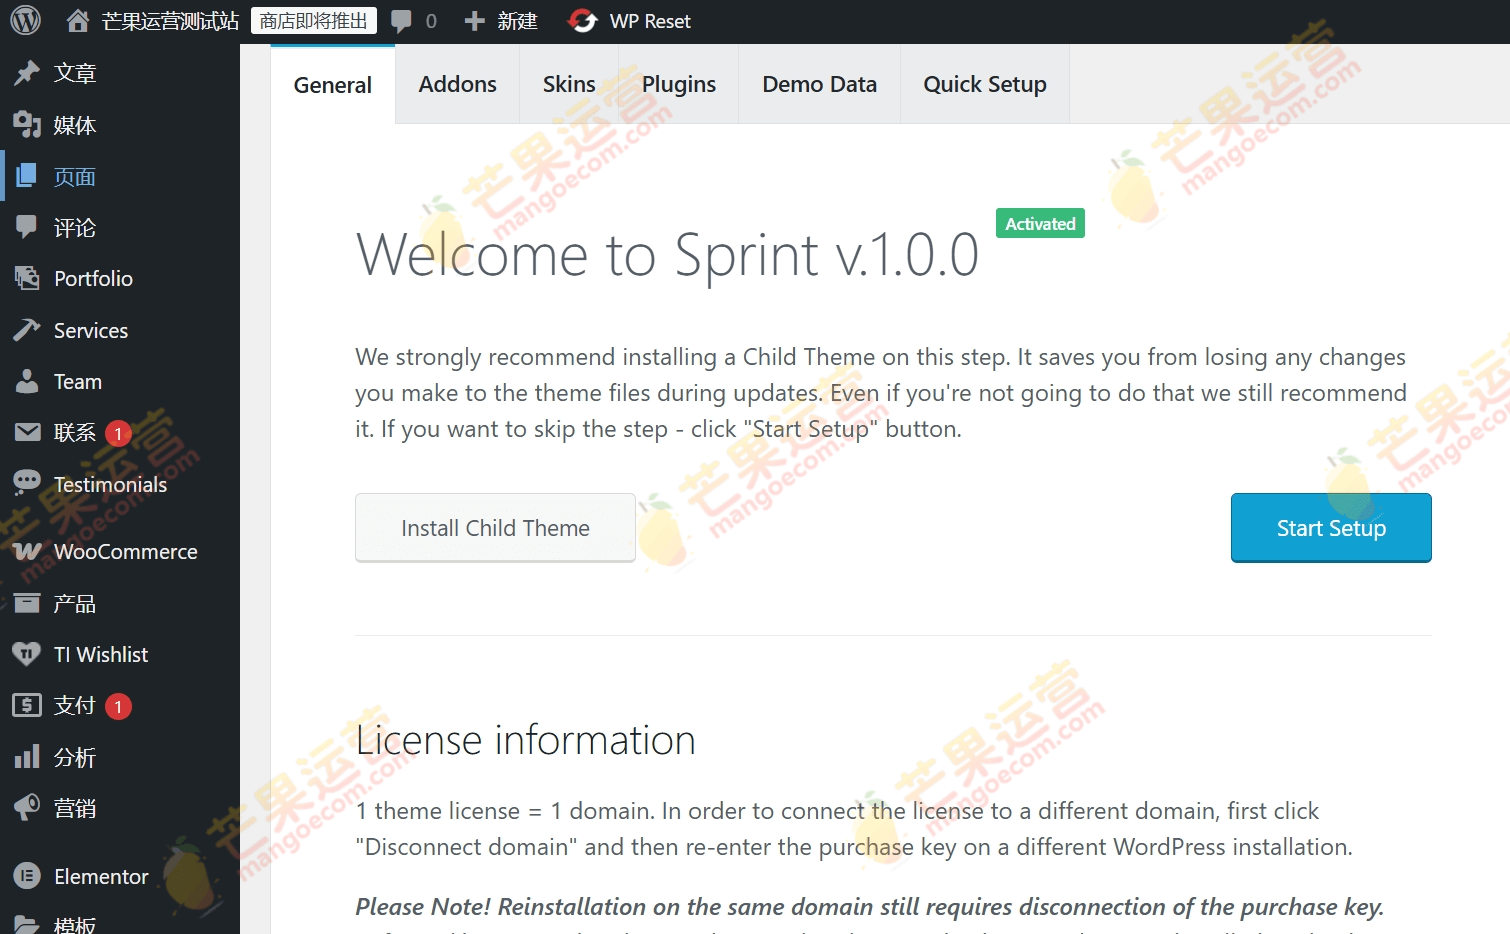Open the 芒果运营测试站 site name link
Image resolution: width=1510 pixels, height=934 pixels.
(x=170, y=21)
